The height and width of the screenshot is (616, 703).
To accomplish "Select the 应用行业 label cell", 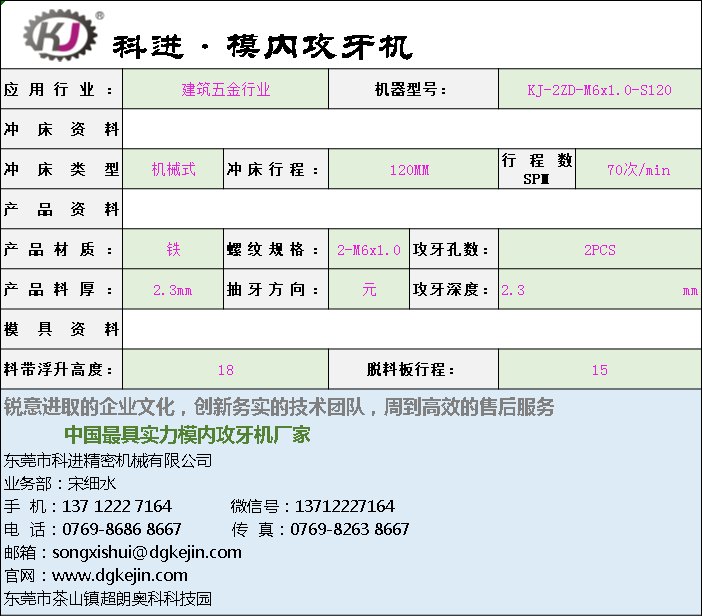I will click(61, 89).
